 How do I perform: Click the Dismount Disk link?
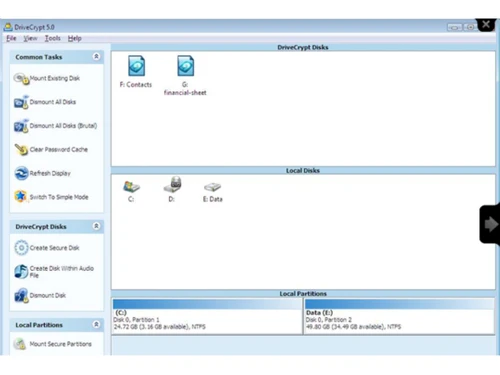click(x=48, y=295)
